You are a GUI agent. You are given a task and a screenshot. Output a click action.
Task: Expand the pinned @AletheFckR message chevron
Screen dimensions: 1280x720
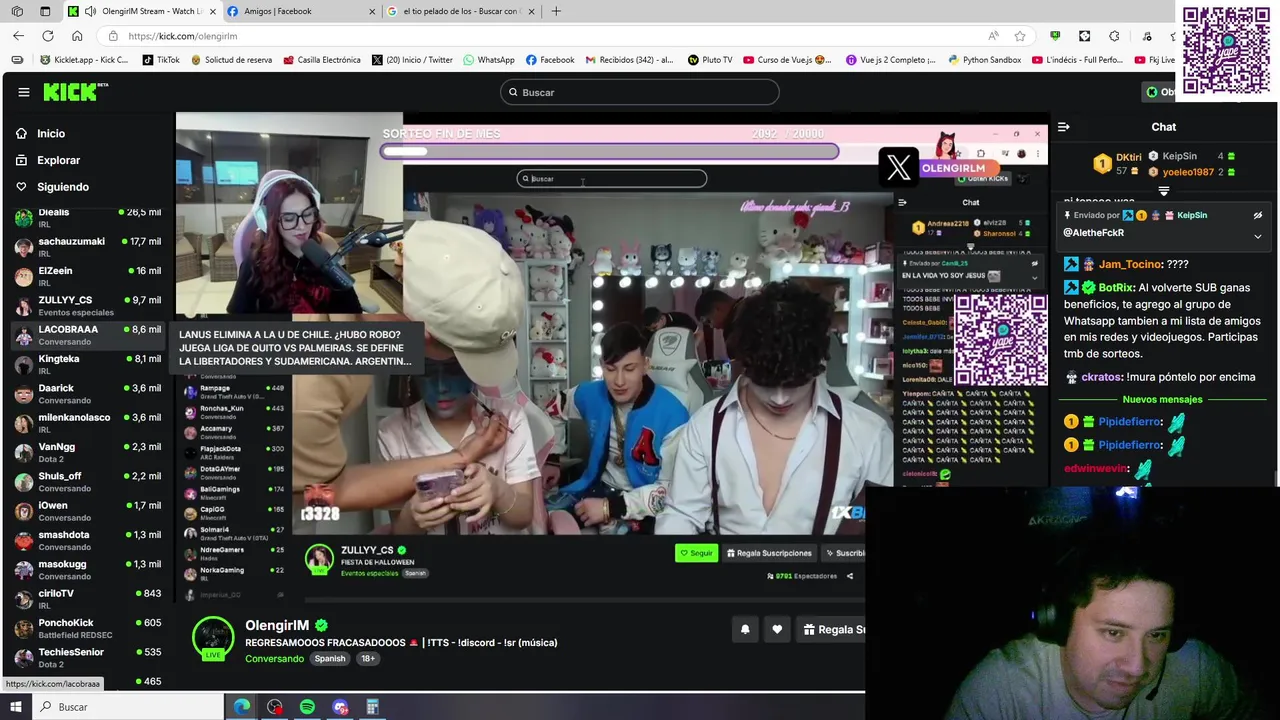[x=1258, y=237]
